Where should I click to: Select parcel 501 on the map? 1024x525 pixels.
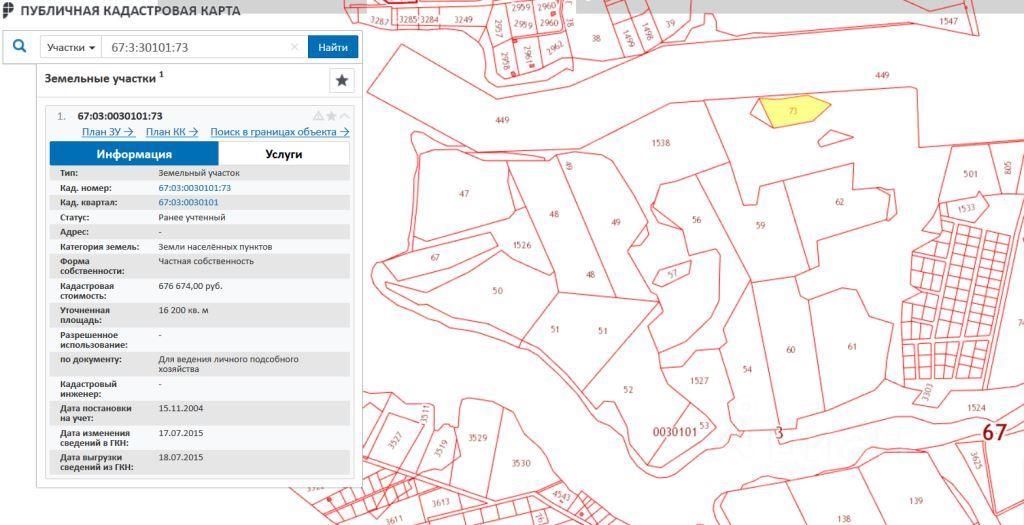click(x=970, y=174)
